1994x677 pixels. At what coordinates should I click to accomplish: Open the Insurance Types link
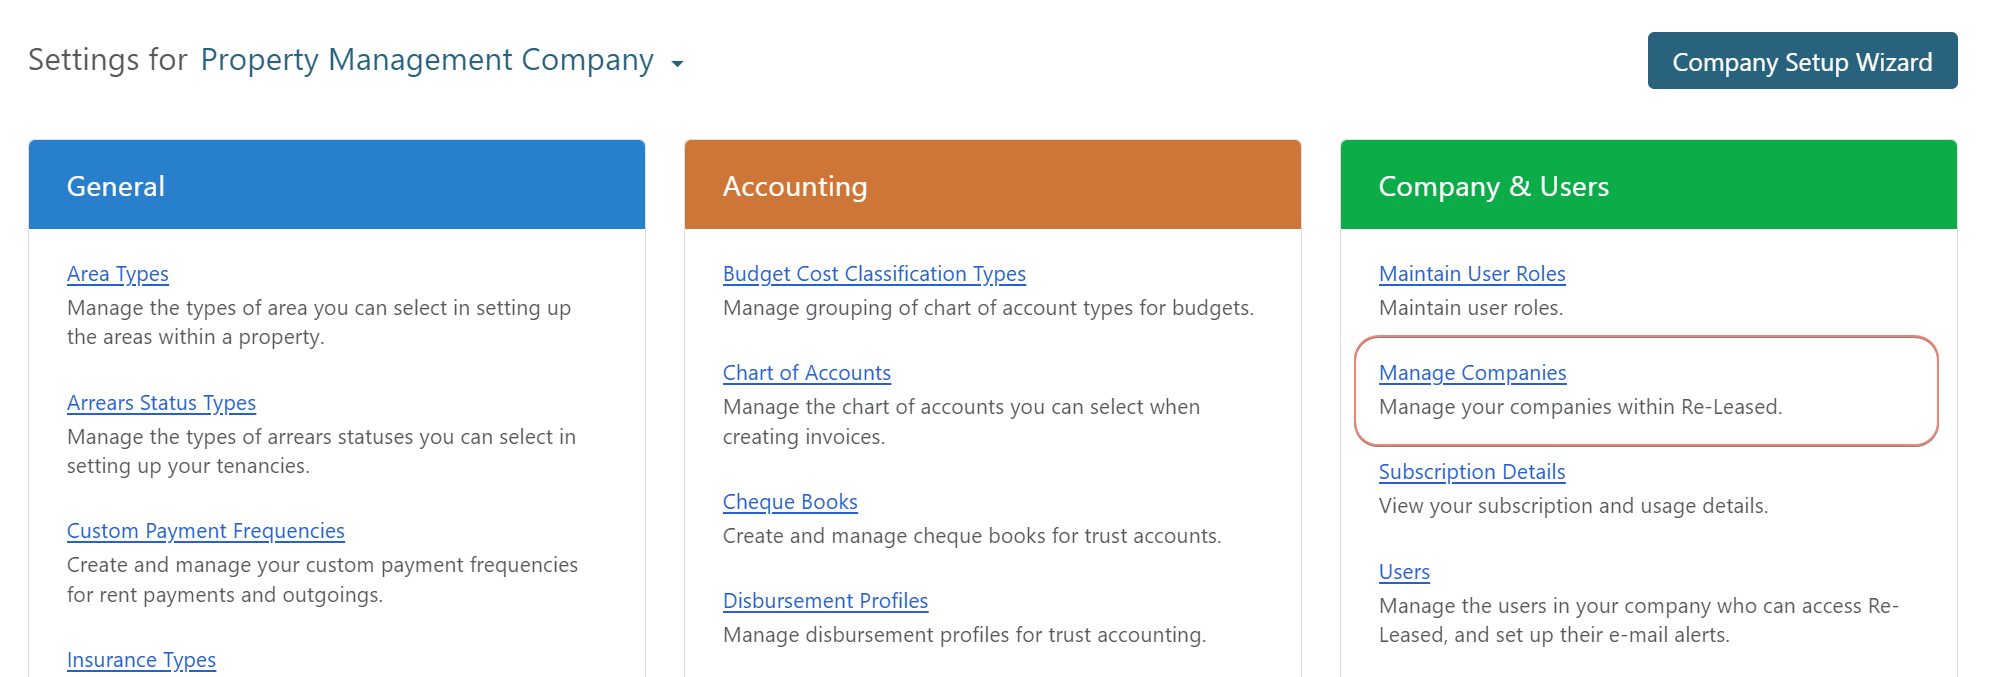141,660
